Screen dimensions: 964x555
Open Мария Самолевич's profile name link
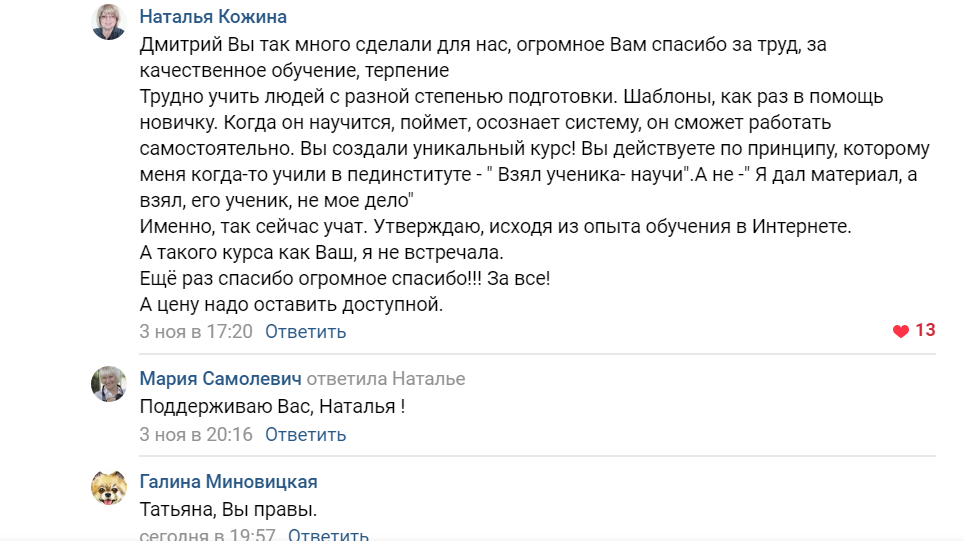pyautogui.click(x=220, y=379)
